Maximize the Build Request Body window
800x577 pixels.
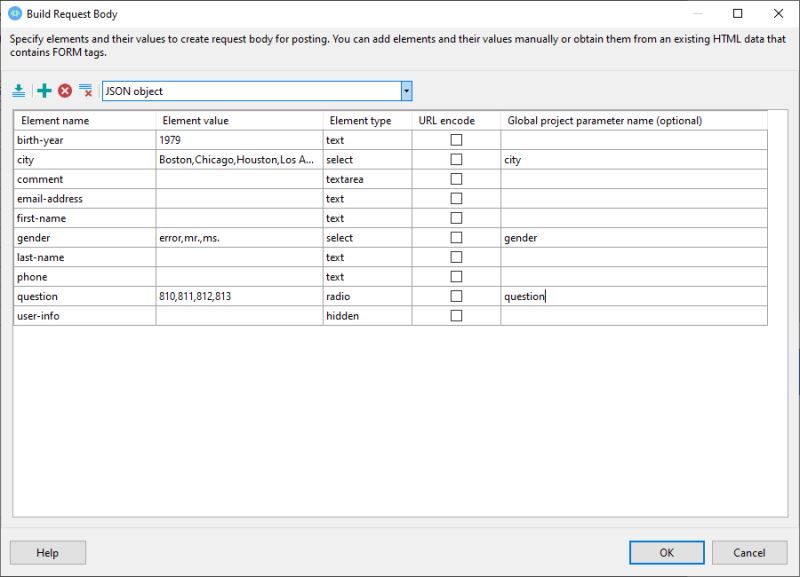pyautogui.click(x=737, y=13)
